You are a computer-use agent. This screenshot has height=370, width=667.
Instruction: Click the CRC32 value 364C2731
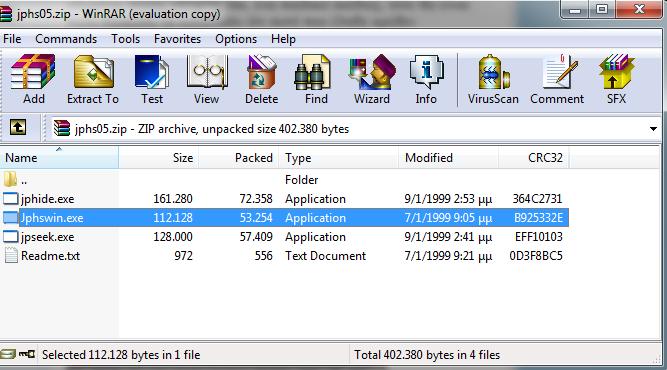[537, 199]
